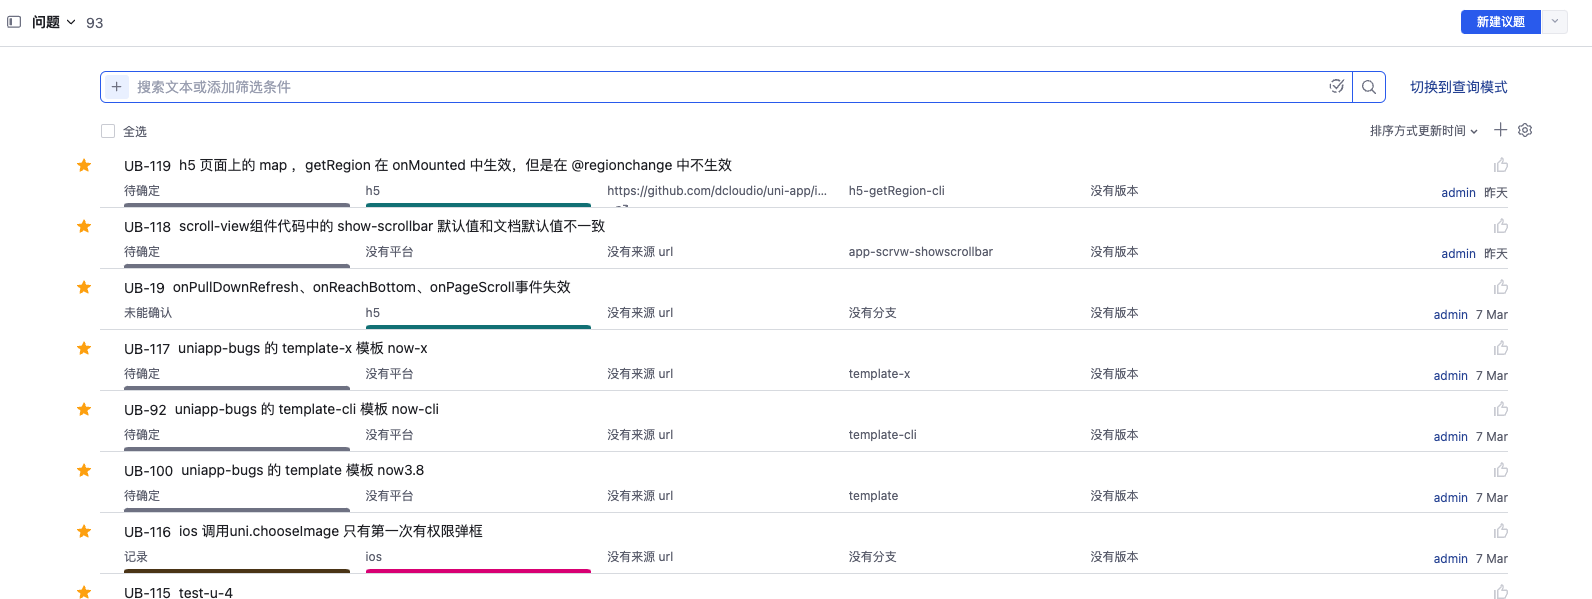Click admin author on UB-118 row
The width and height of the screenshot is (1592, 599).
(x=1458, y=254)
